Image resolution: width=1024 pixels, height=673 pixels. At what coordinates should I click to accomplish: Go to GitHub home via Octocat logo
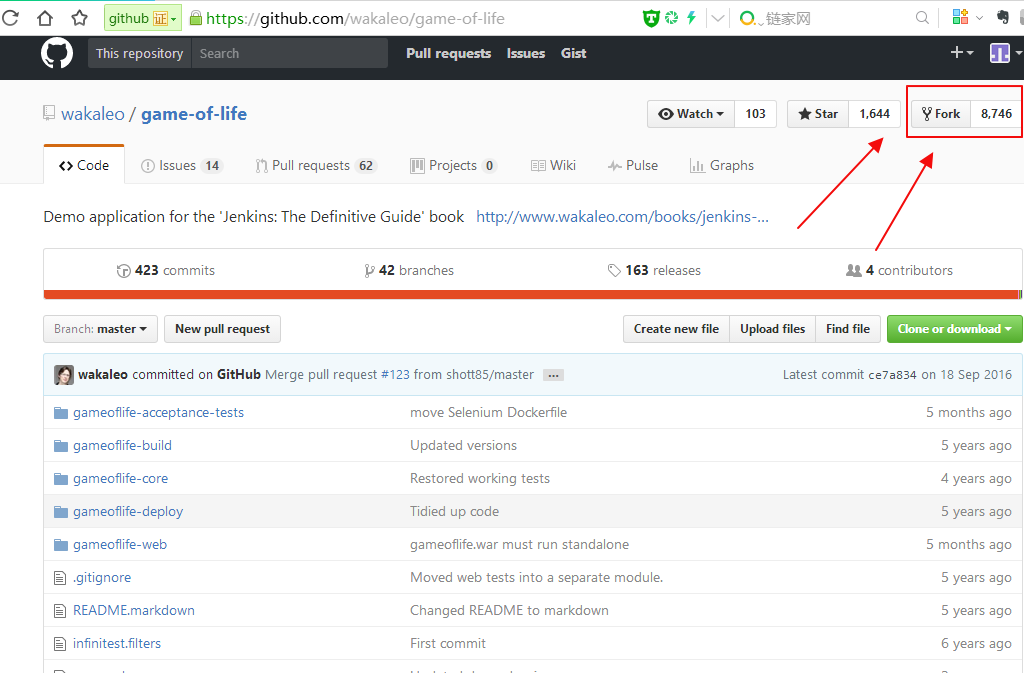pyautogui.click(x=57, y=54)
